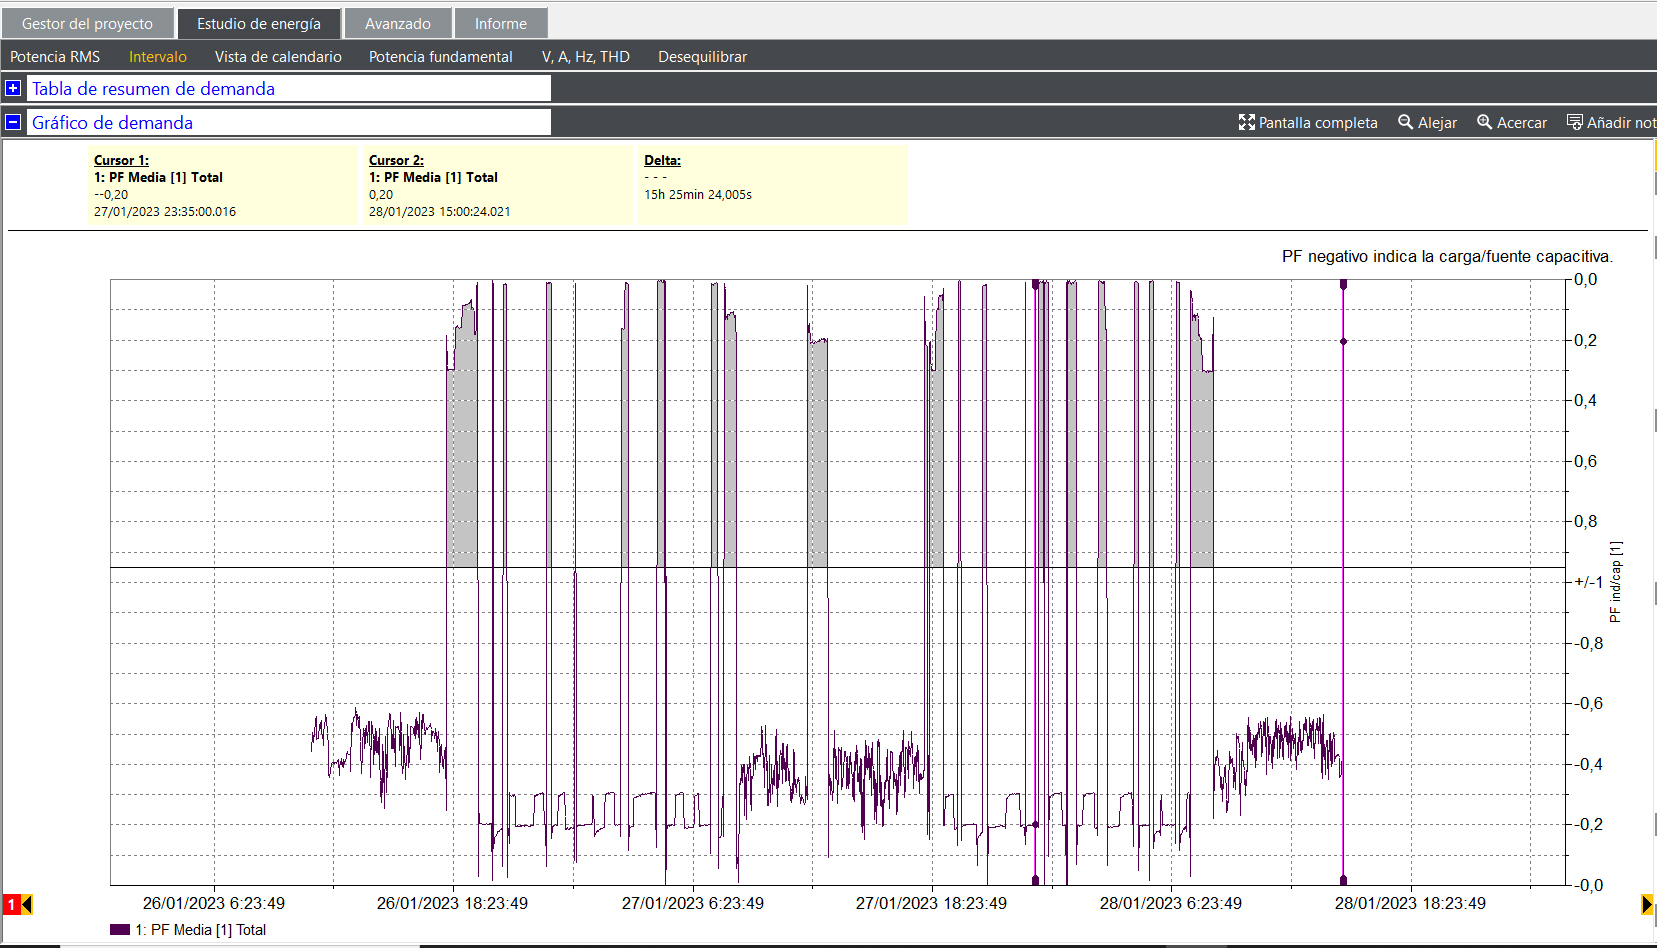Click the Pantalla completa fullscreen icon

pos(1246,122)
